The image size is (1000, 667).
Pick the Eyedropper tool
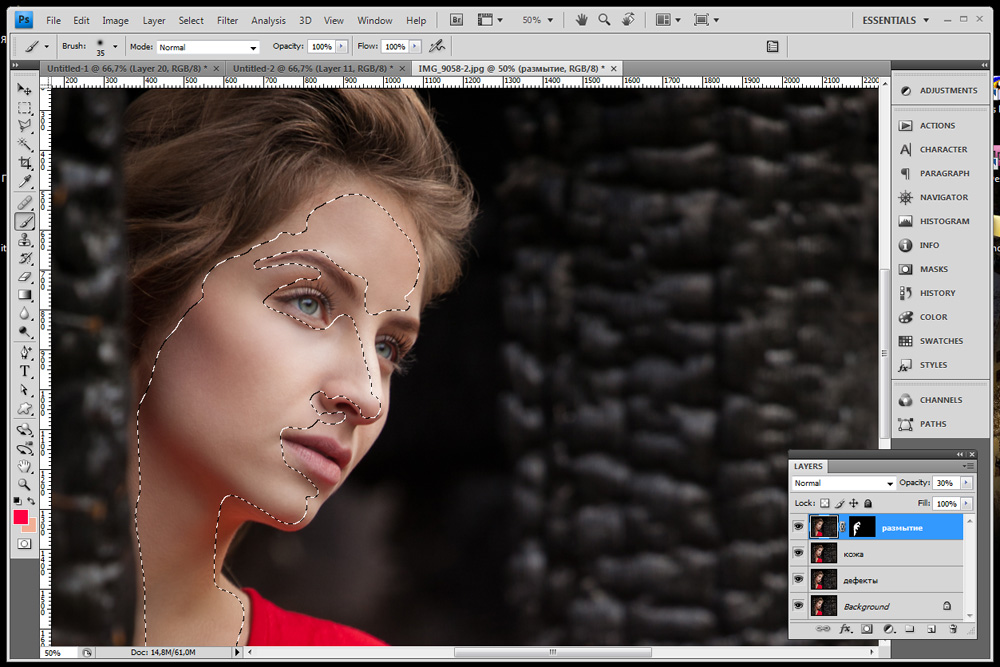pos(25,182)
